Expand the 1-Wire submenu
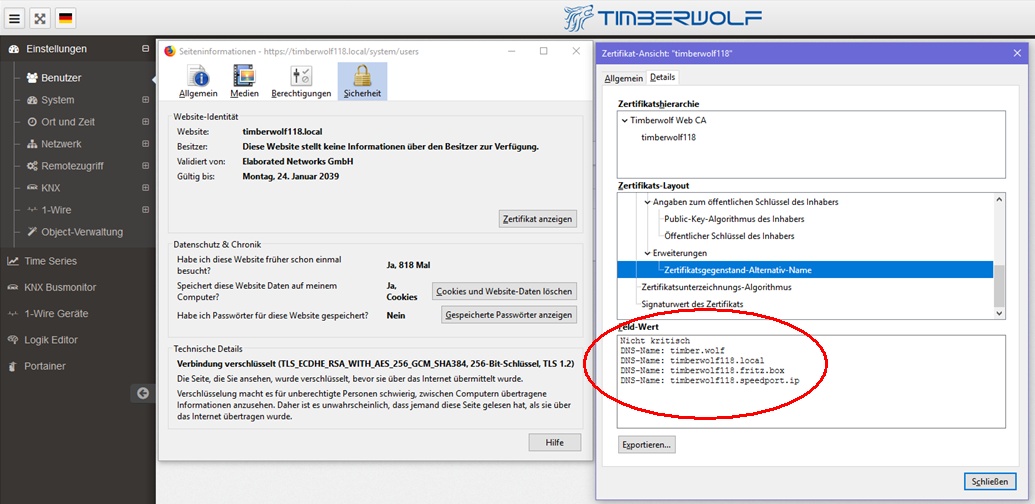This screenshot has height=504, width=1035. point(145,210)
